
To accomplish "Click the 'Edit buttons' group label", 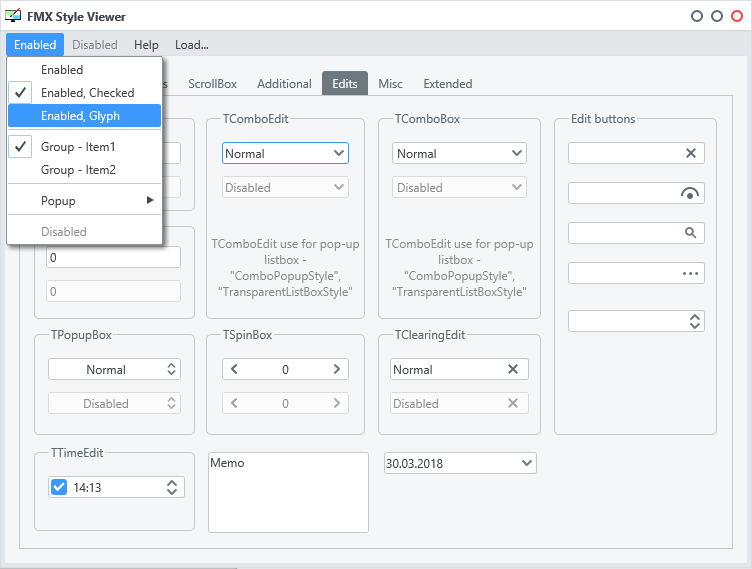I will click(x=603, y=119).
